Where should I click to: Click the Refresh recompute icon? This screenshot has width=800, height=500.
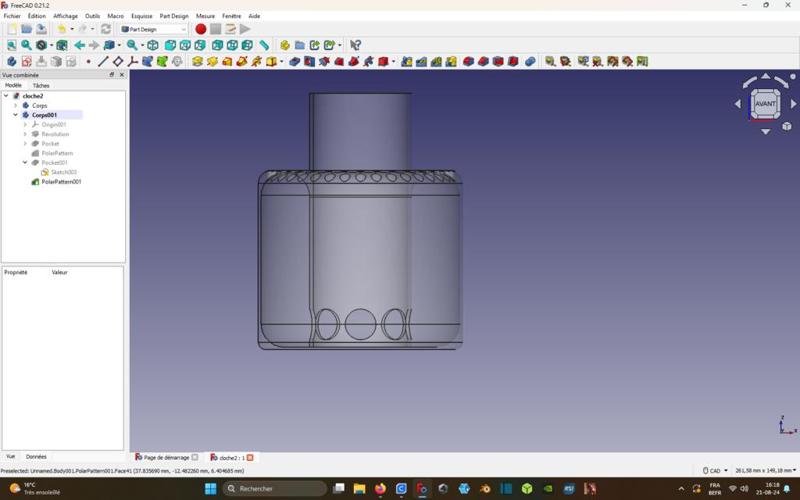[x=106, y=29]
